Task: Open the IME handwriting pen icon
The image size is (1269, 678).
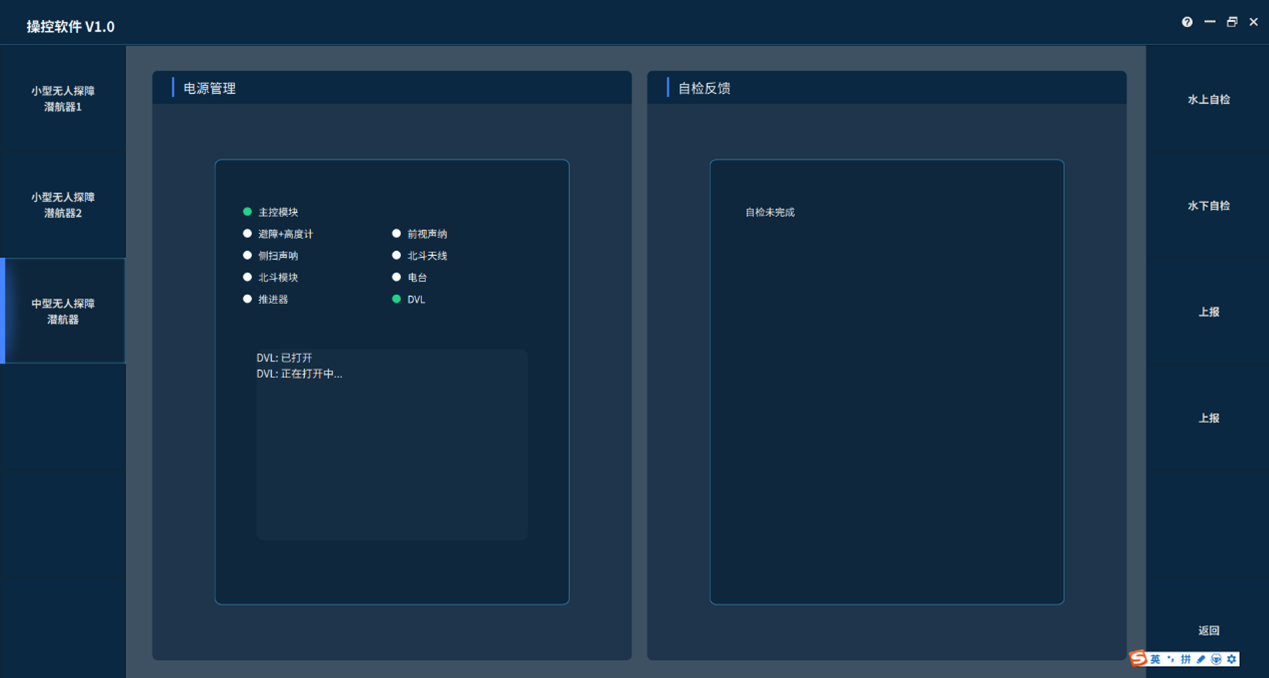Action: point(1201,659)
